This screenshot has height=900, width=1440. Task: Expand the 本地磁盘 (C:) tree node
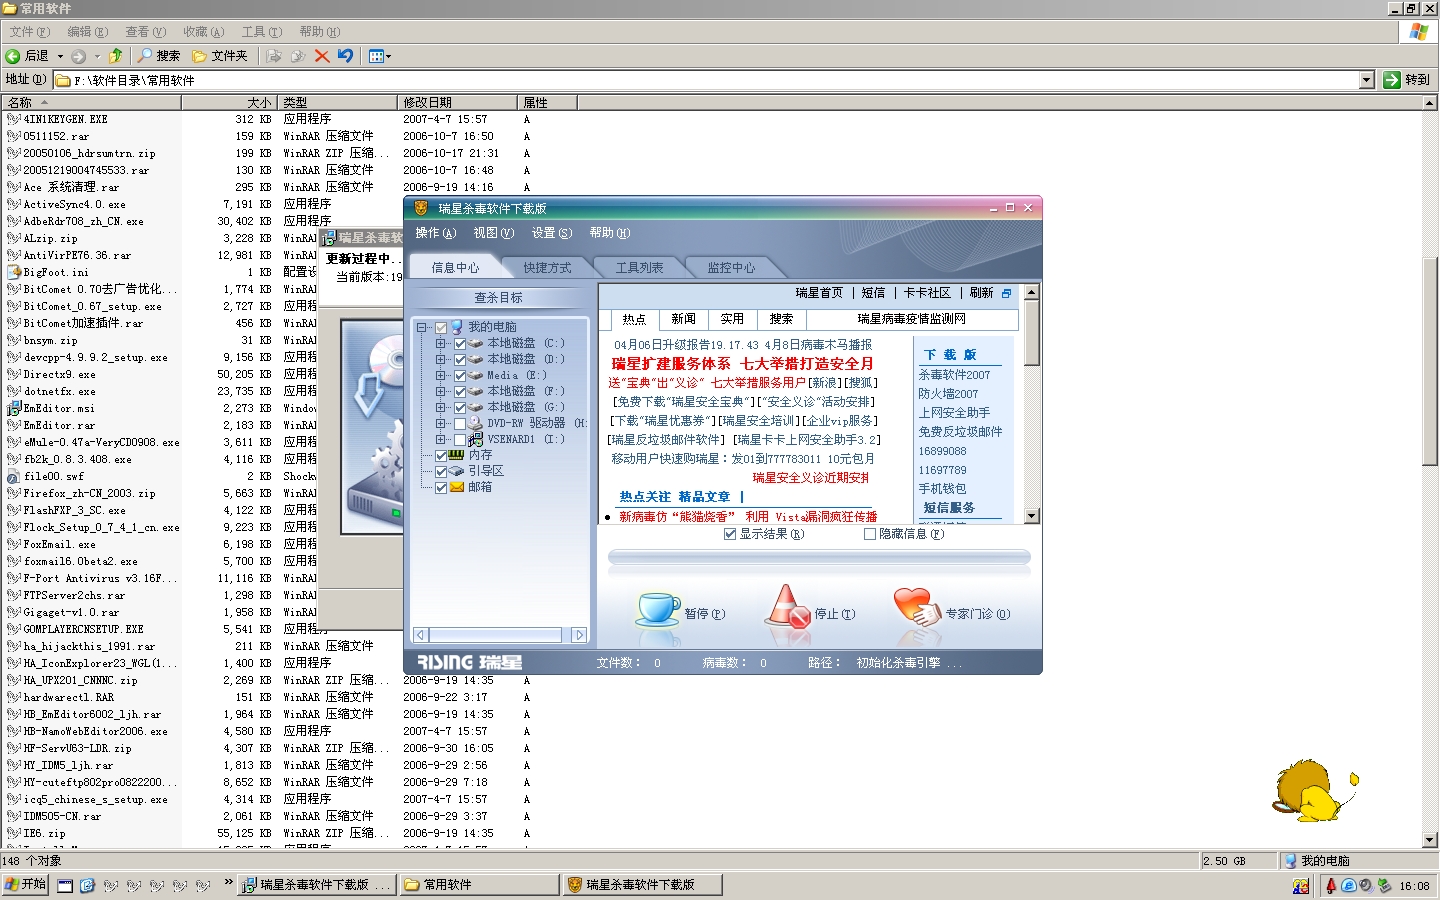(441, 343)
